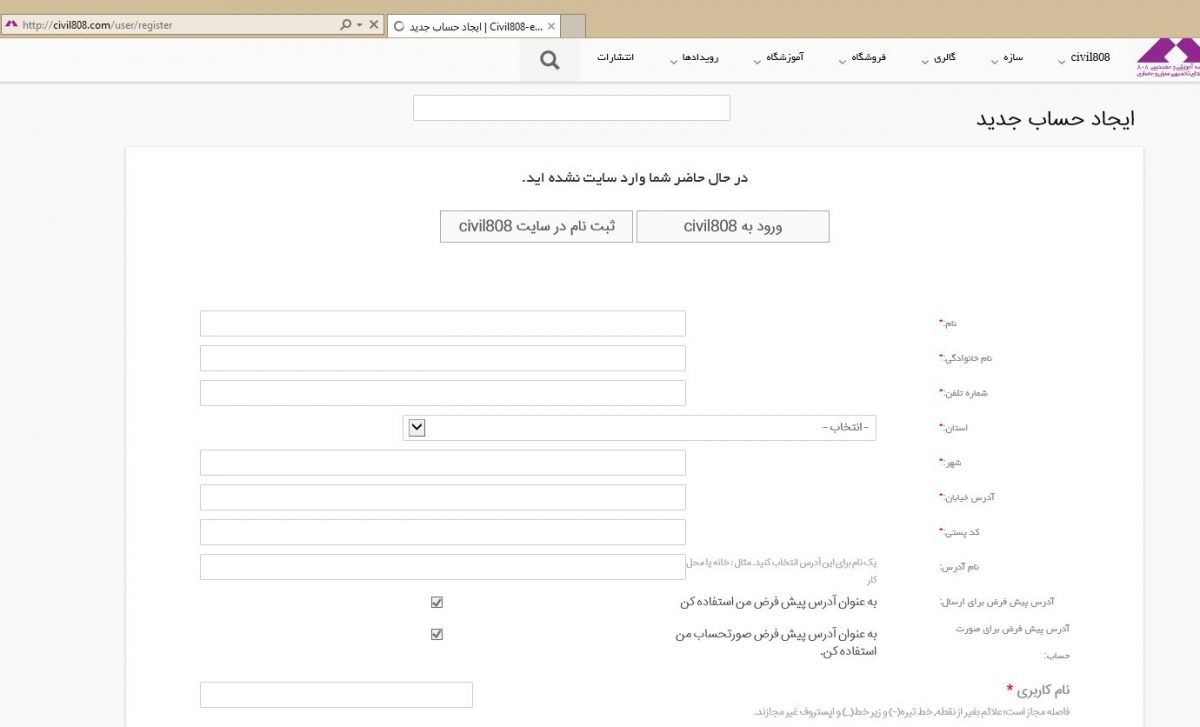Open the فروشگاه navigation menu
Viewport: 1200px width, 727px height.
(x=869, y=57)
